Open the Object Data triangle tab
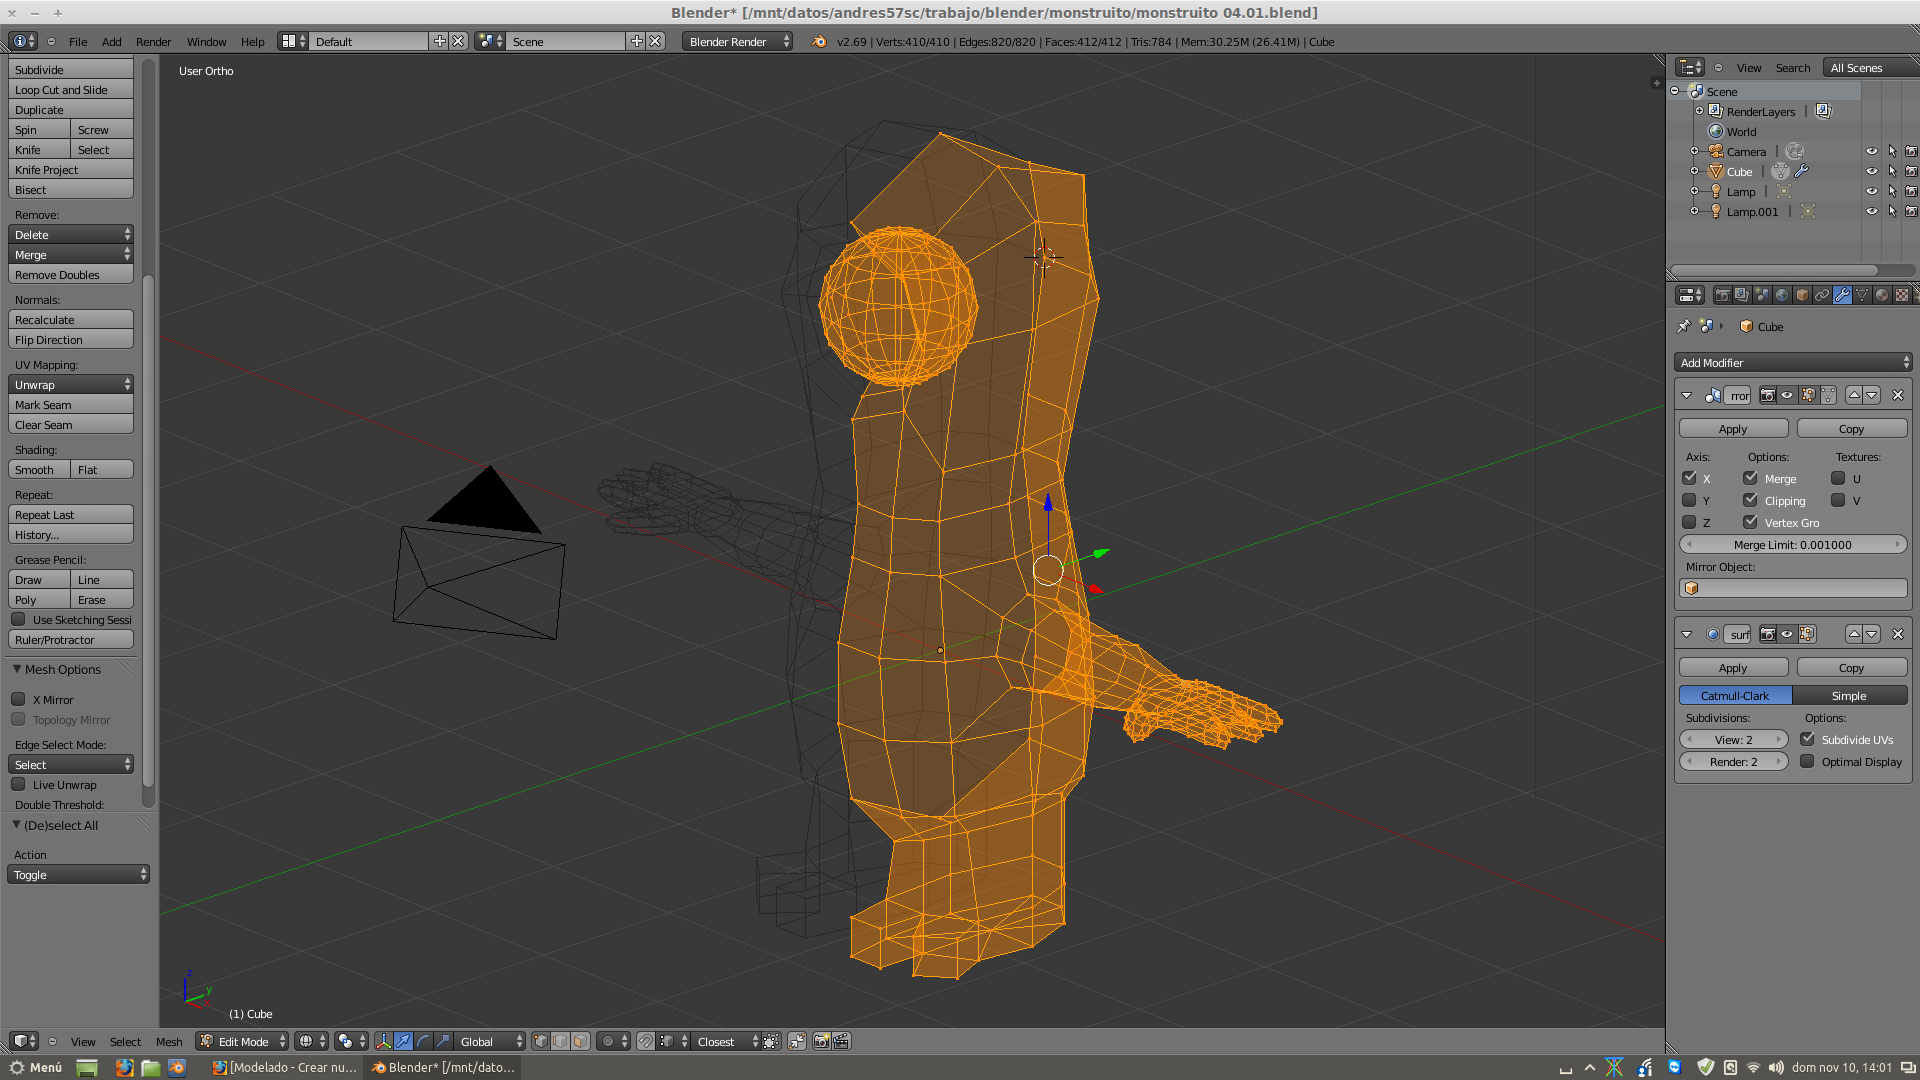1920x1080 pixels. tap(1862, 295)
